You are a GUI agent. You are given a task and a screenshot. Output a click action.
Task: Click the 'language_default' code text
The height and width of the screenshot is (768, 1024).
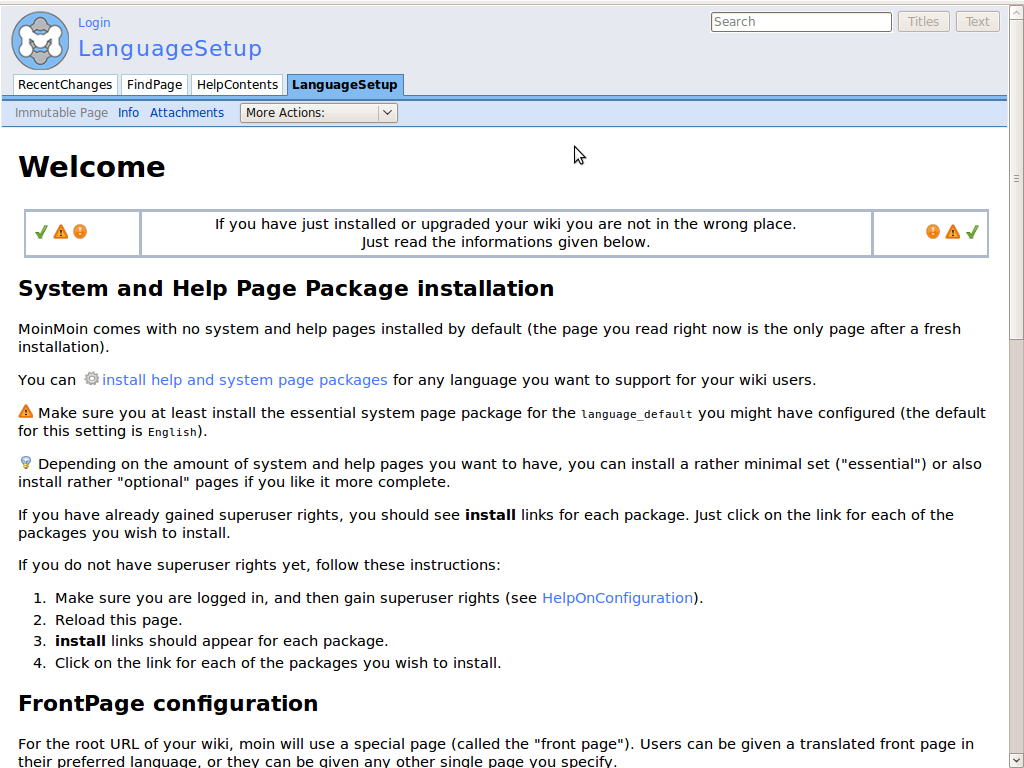click(x=637, y=415)
